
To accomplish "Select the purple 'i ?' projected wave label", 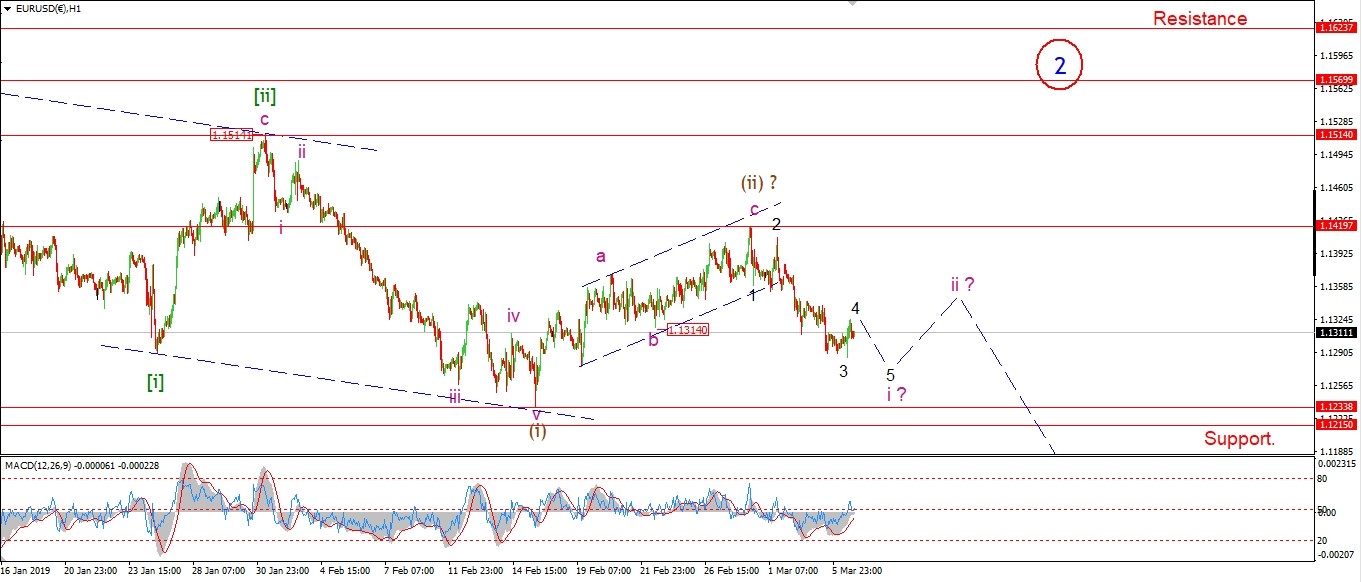I will click(896, 394).
